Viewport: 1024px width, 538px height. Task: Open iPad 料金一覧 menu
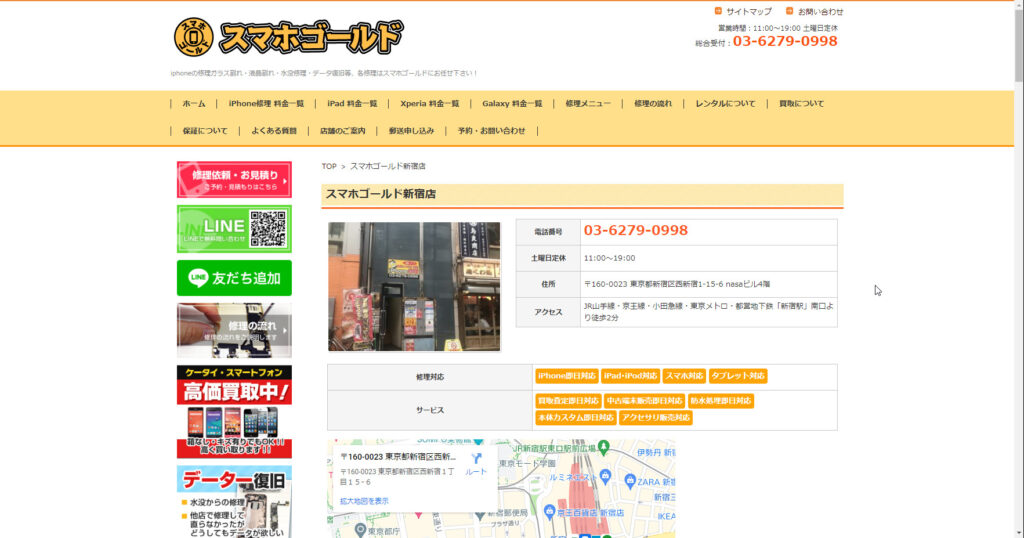click(x=352, y=104)
